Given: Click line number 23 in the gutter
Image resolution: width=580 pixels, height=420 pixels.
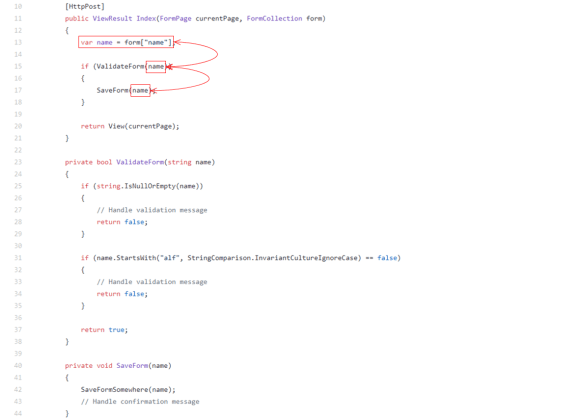Looking at the screenshot, I should [x=18, y=162].
